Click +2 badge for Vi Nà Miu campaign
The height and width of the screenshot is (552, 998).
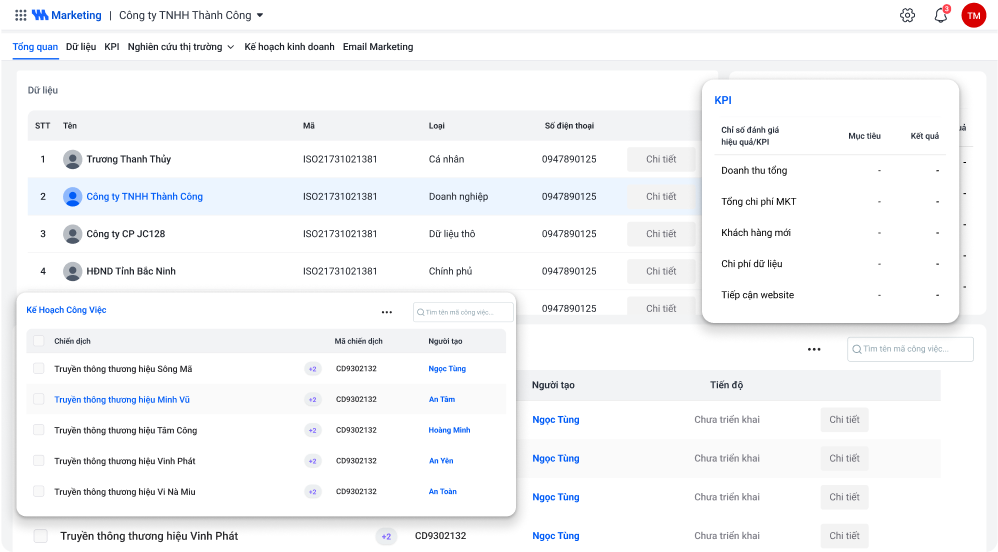[313, 492]
